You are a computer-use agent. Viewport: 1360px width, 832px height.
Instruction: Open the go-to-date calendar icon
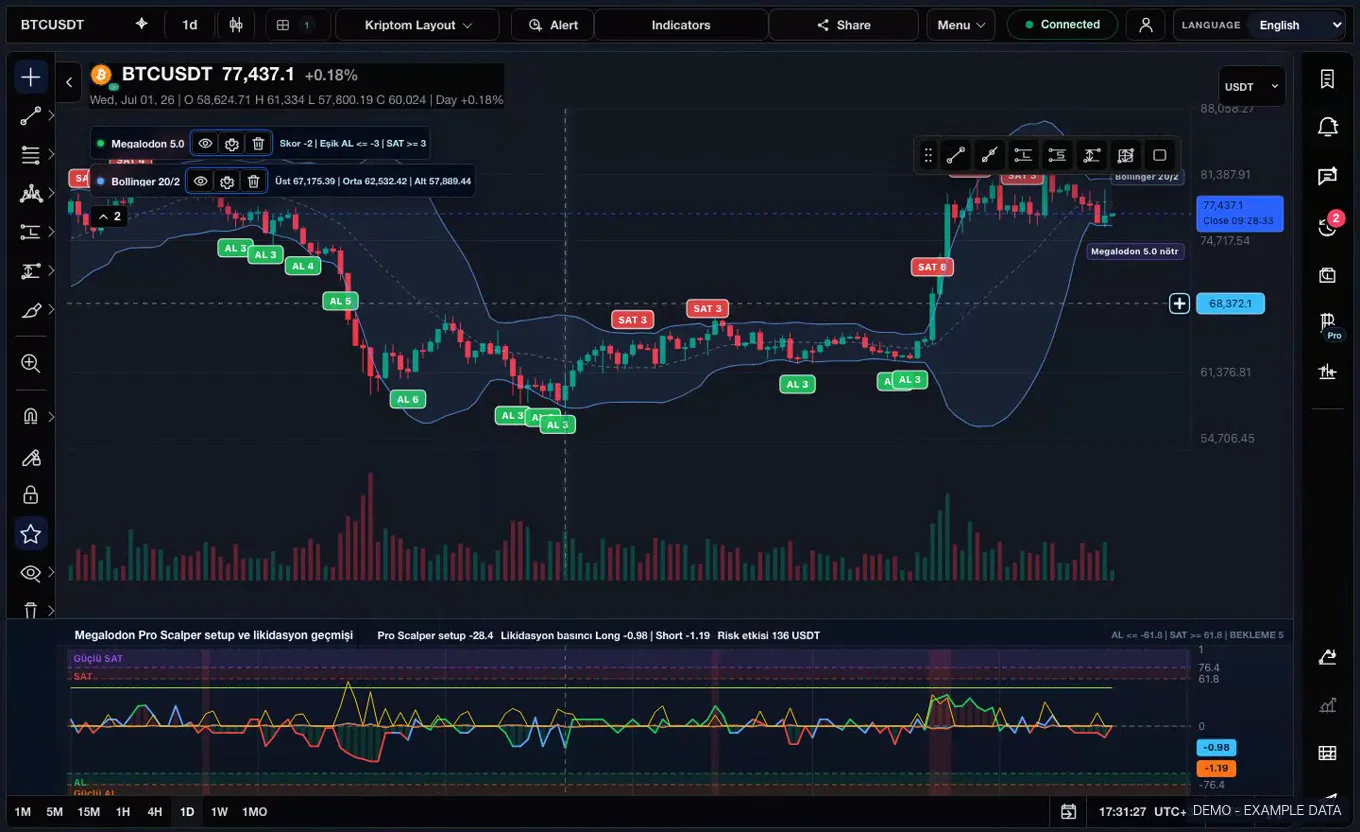coord(1069,812)
